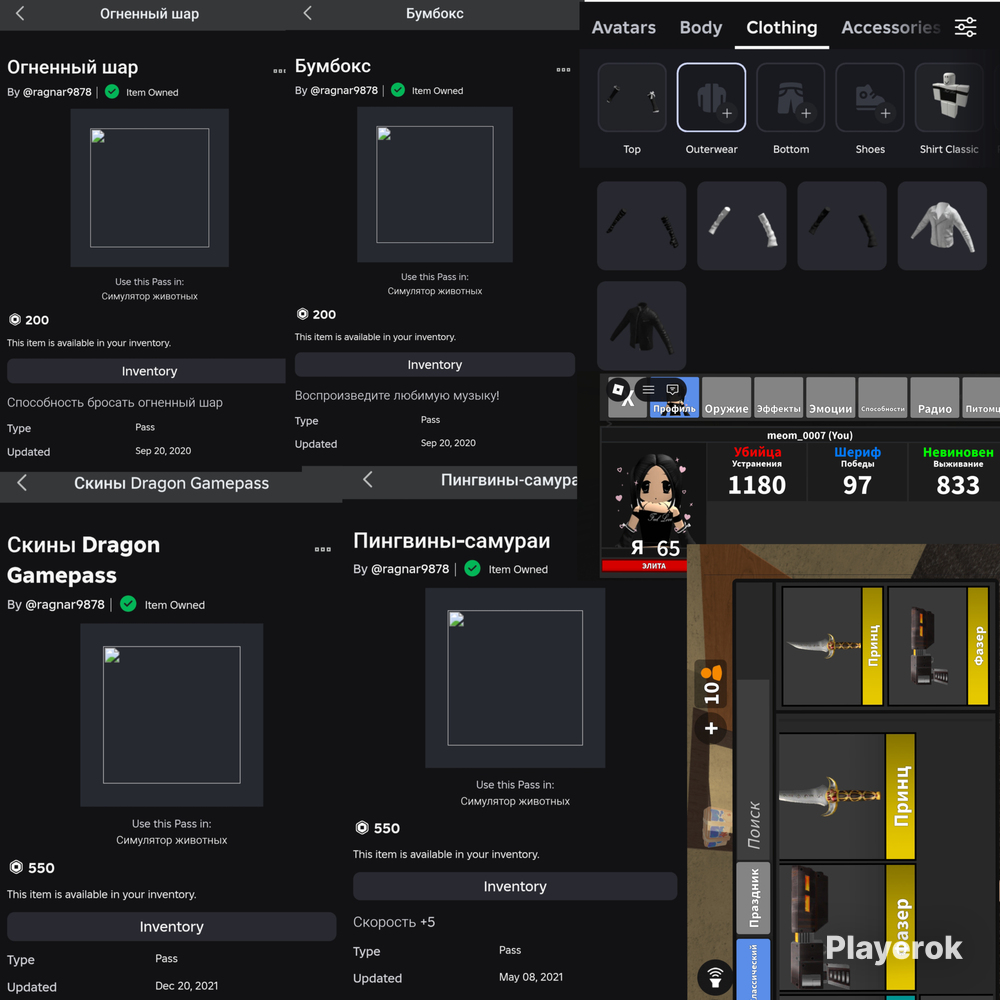Select the white shirt jacket item
The width and height of the screenshot is (1000, 1000).
click(942, 226)
